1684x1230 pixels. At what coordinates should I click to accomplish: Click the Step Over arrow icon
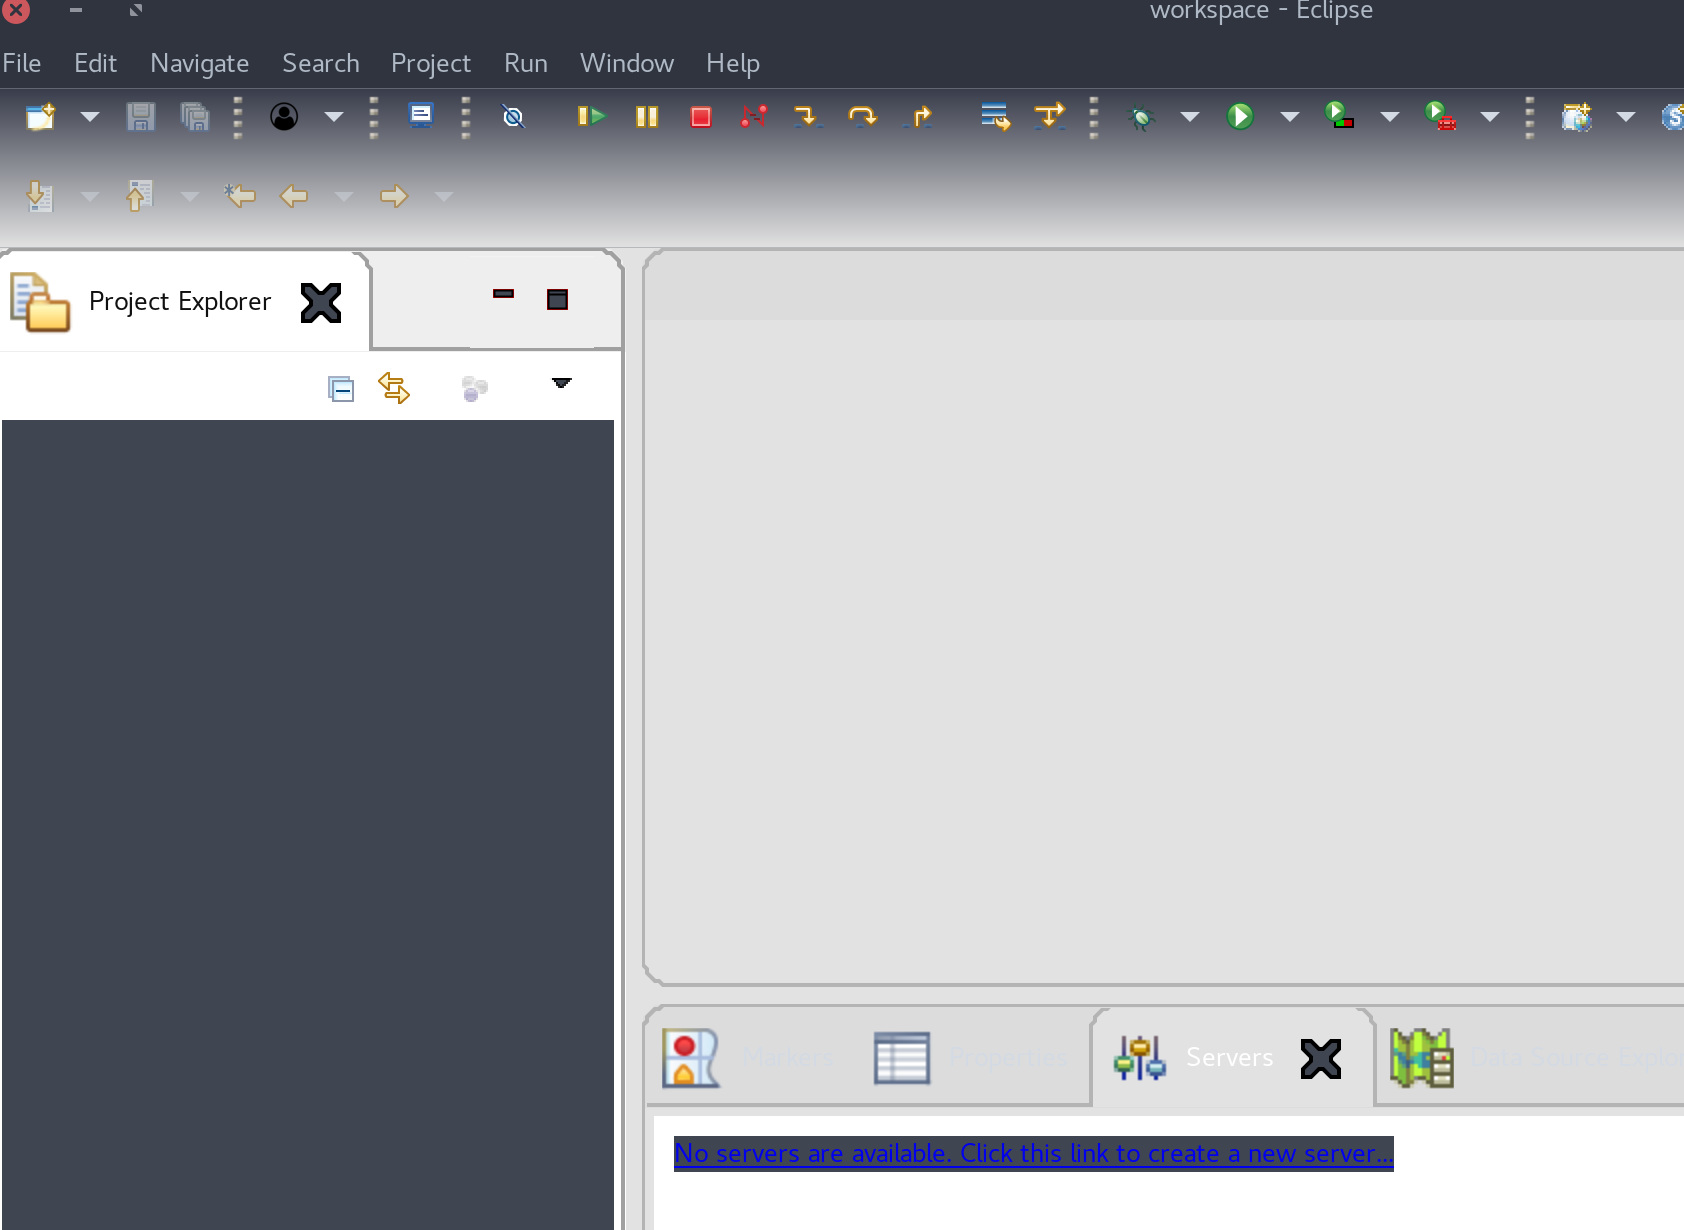[x=862, y=116]
